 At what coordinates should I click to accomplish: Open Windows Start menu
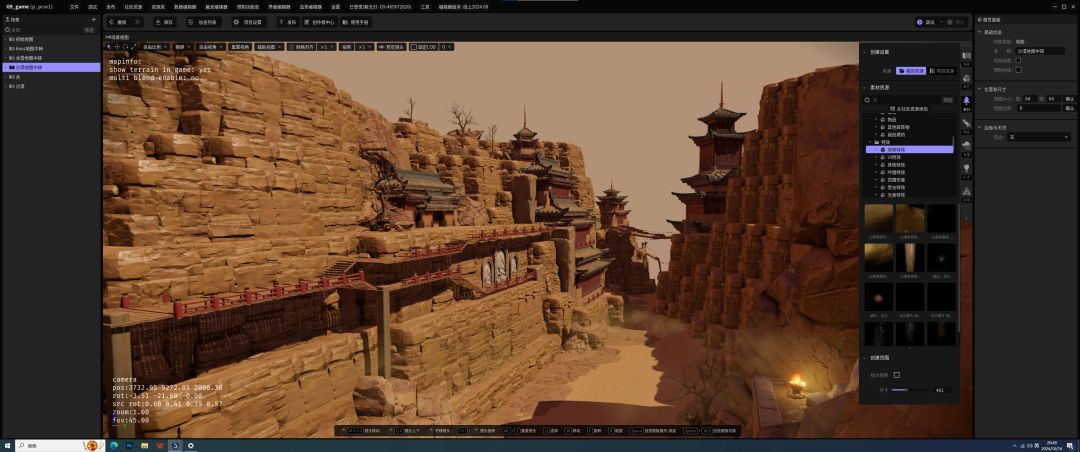tap(7, 445)
